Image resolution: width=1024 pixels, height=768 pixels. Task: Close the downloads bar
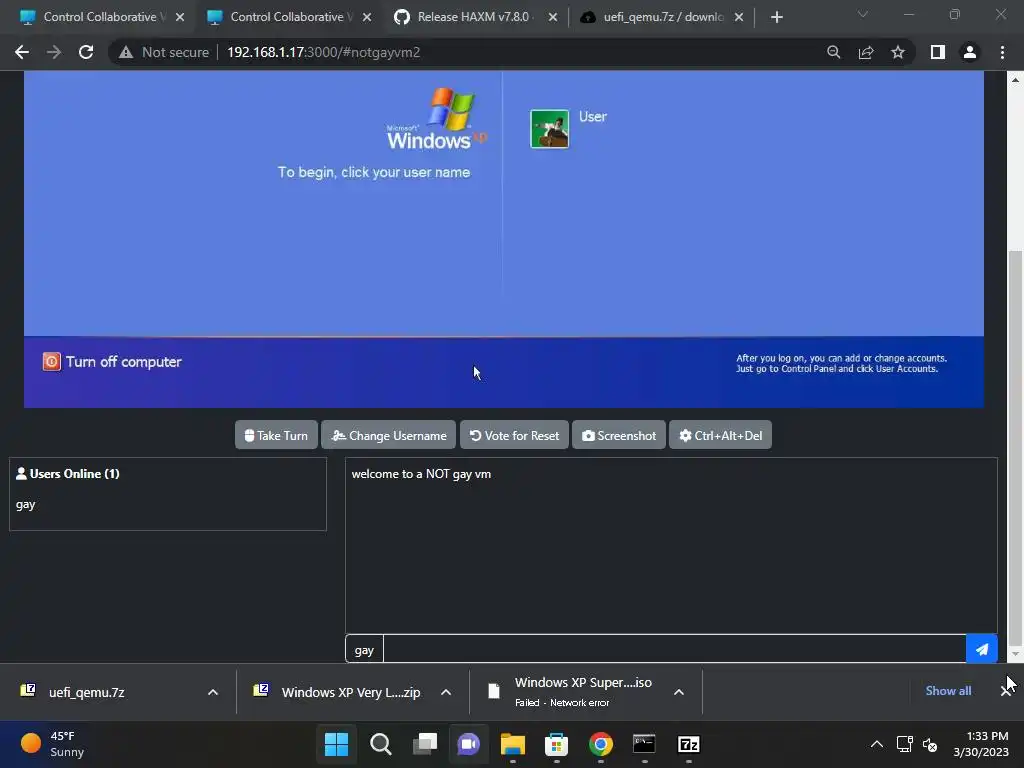click(x=1006, y=691)
